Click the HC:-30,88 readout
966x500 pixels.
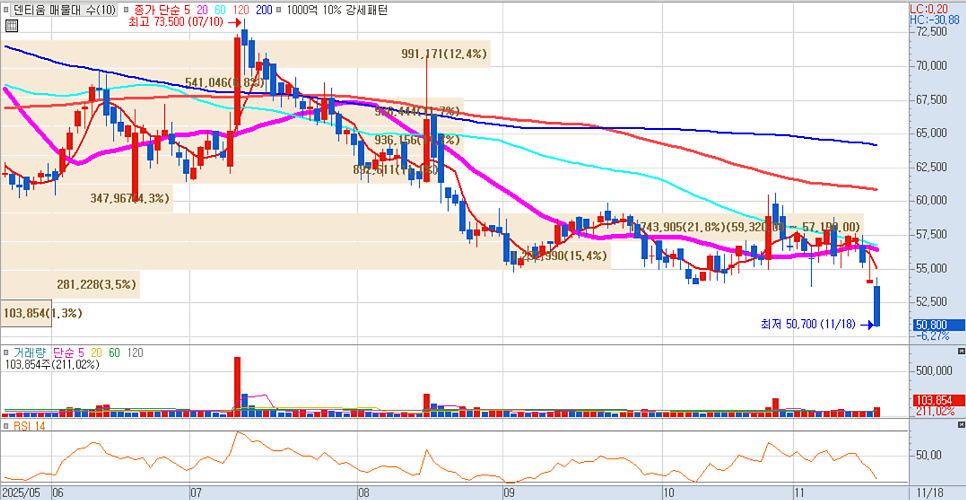[934, 19]
